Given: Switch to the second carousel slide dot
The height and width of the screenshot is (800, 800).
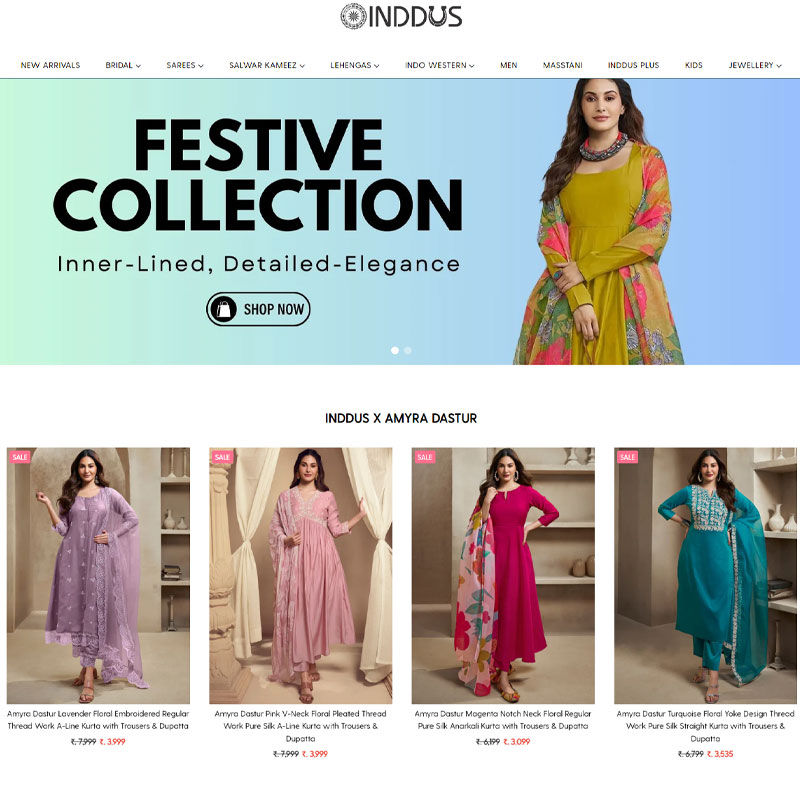Looking at the screenshot, I should tap(408, 351).
